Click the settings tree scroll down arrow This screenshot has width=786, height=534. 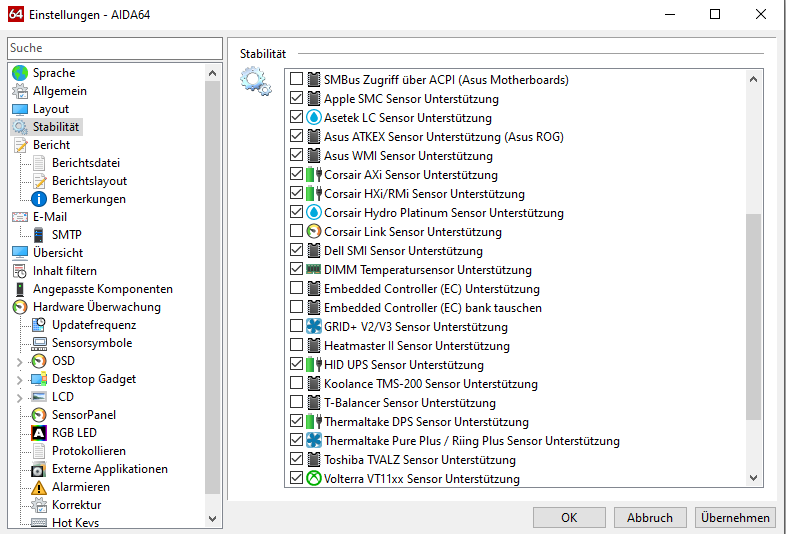click(213, 519)
